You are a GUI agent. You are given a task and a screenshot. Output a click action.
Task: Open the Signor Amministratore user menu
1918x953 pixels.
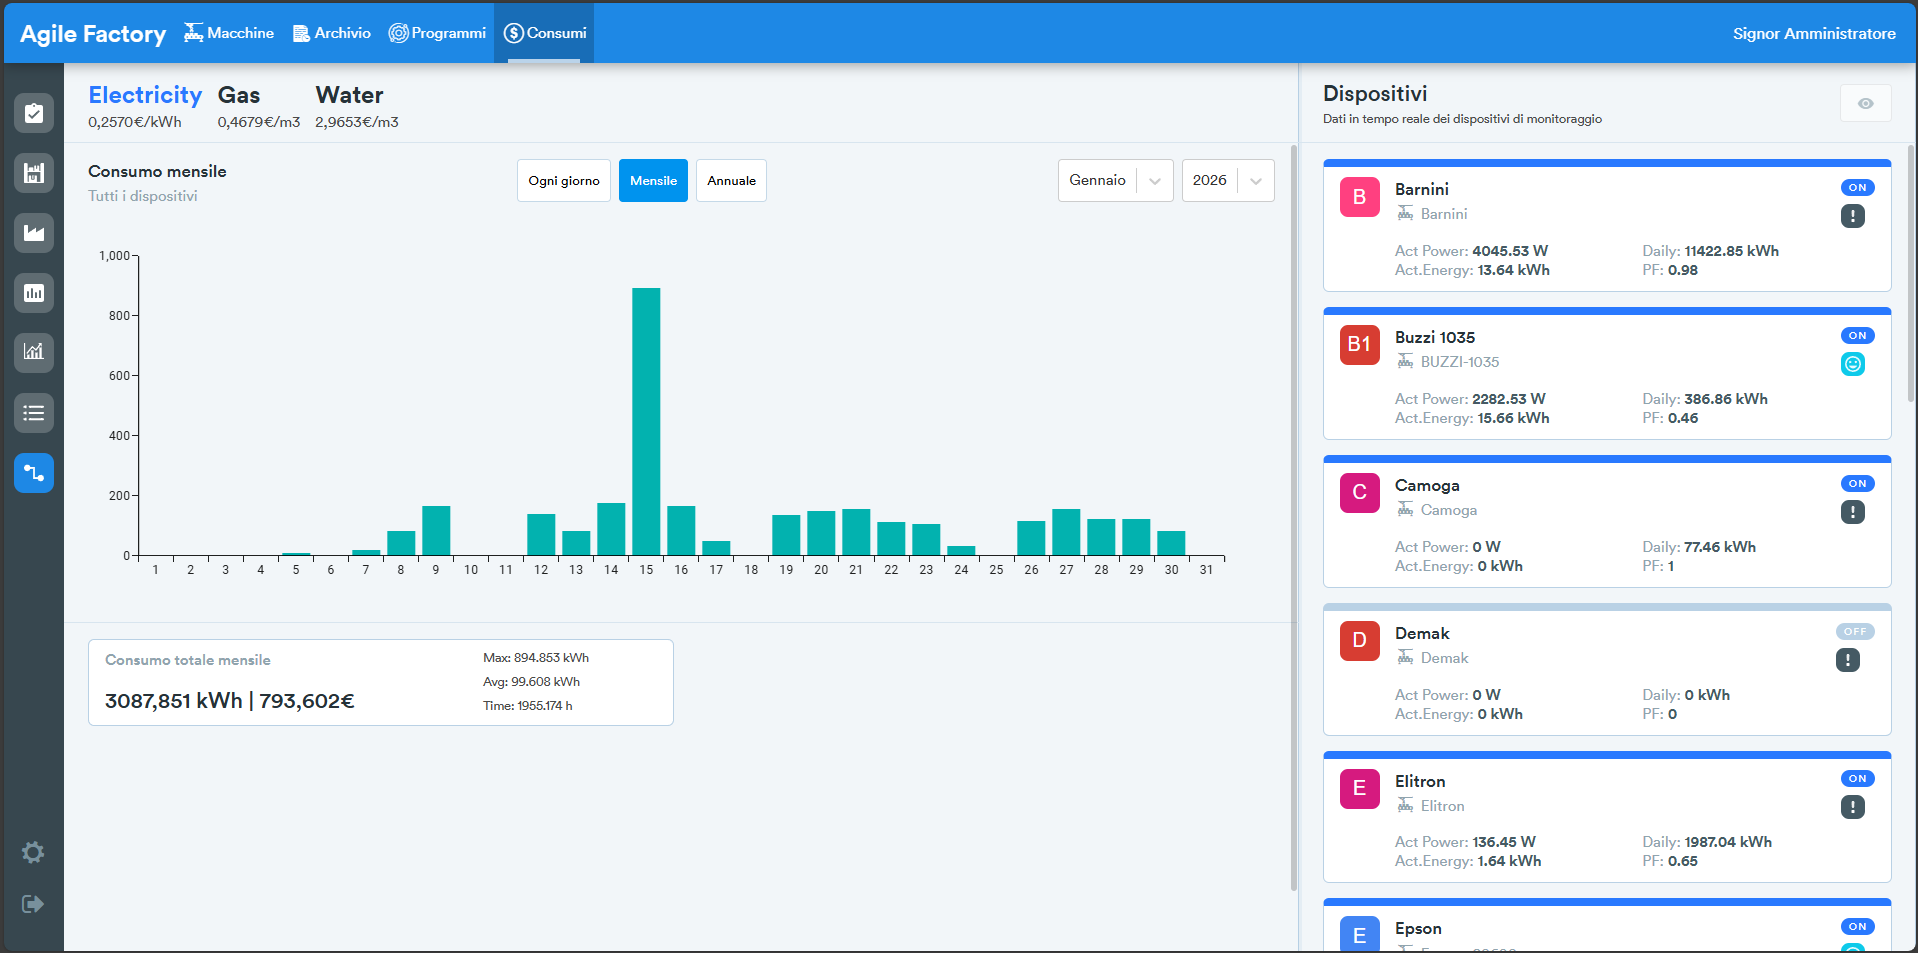[x=1814, y=34]
